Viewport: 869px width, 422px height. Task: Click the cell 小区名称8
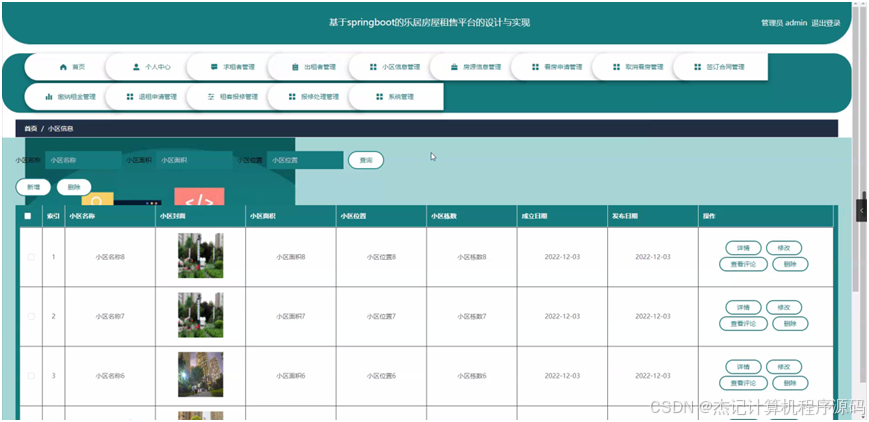tap(110, 257)
